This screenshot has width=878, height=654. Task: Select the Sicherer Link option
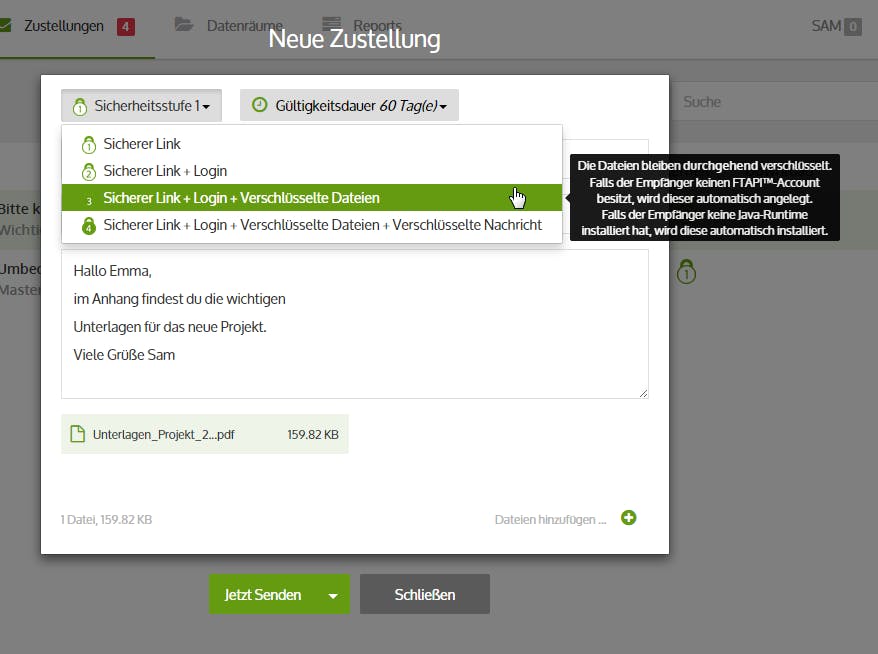point(312,144)
